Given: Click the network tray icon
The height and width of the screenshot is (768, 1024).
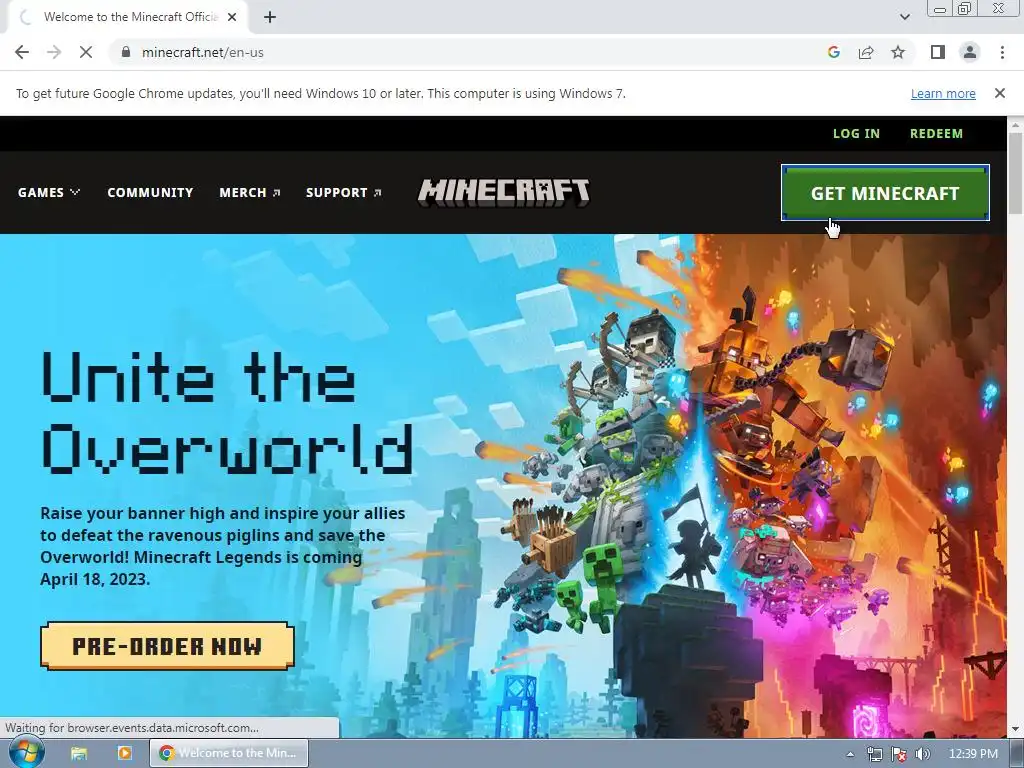Looking at the screenshot, I should coord(874,754).
